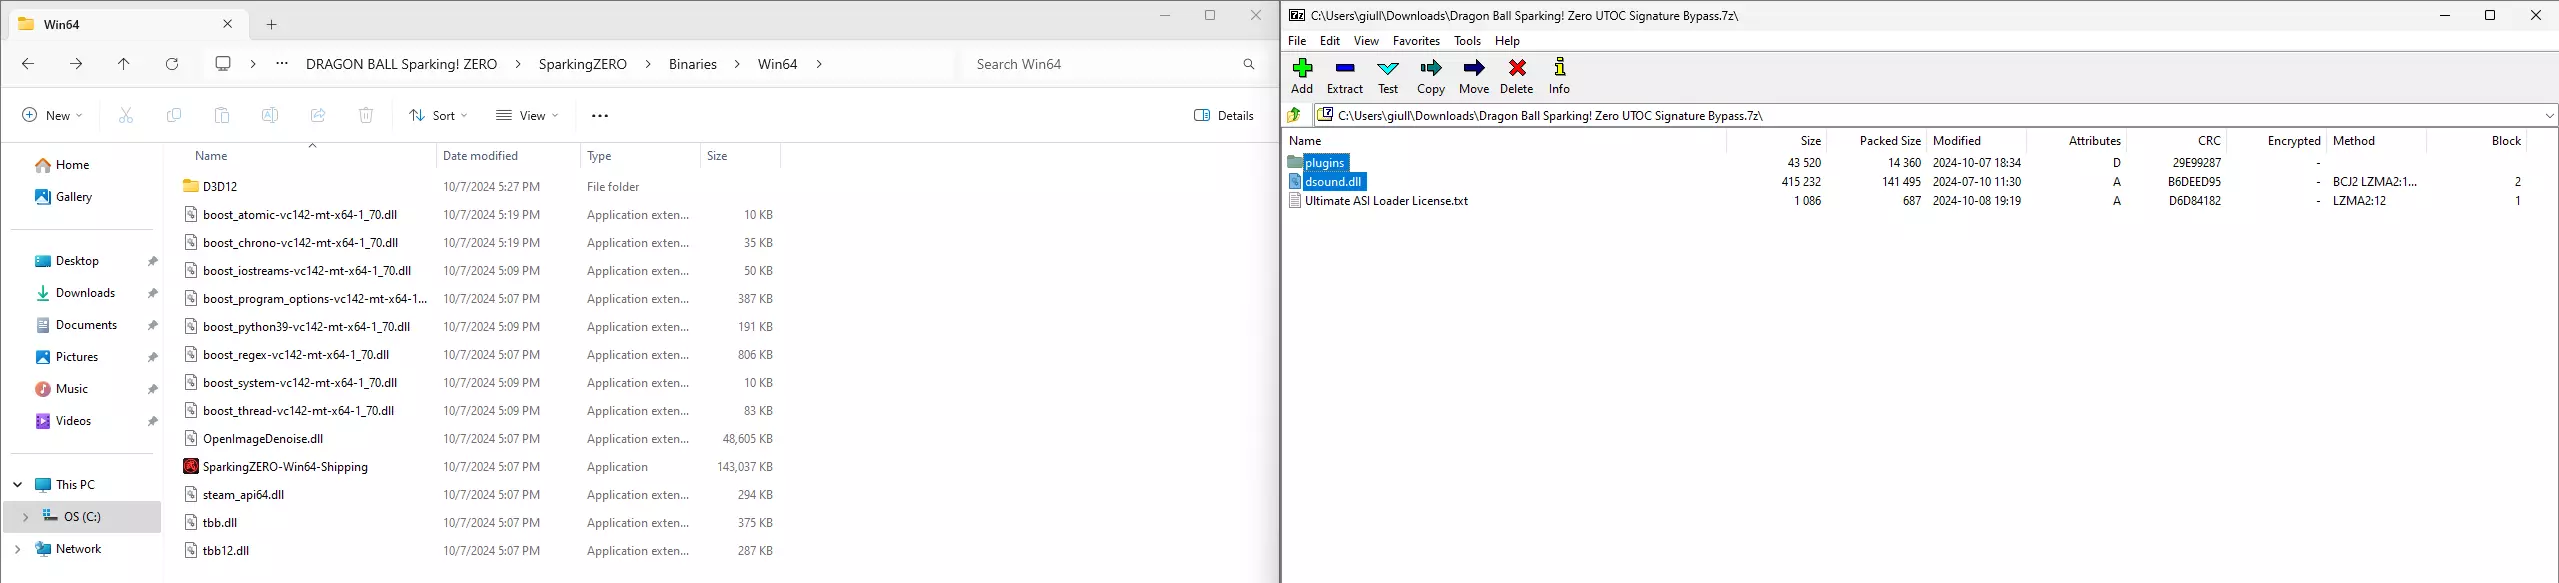Open the Edit menu in 7-Zip
Viewport: 2559px width, 583px height.
coord(1330,41)
